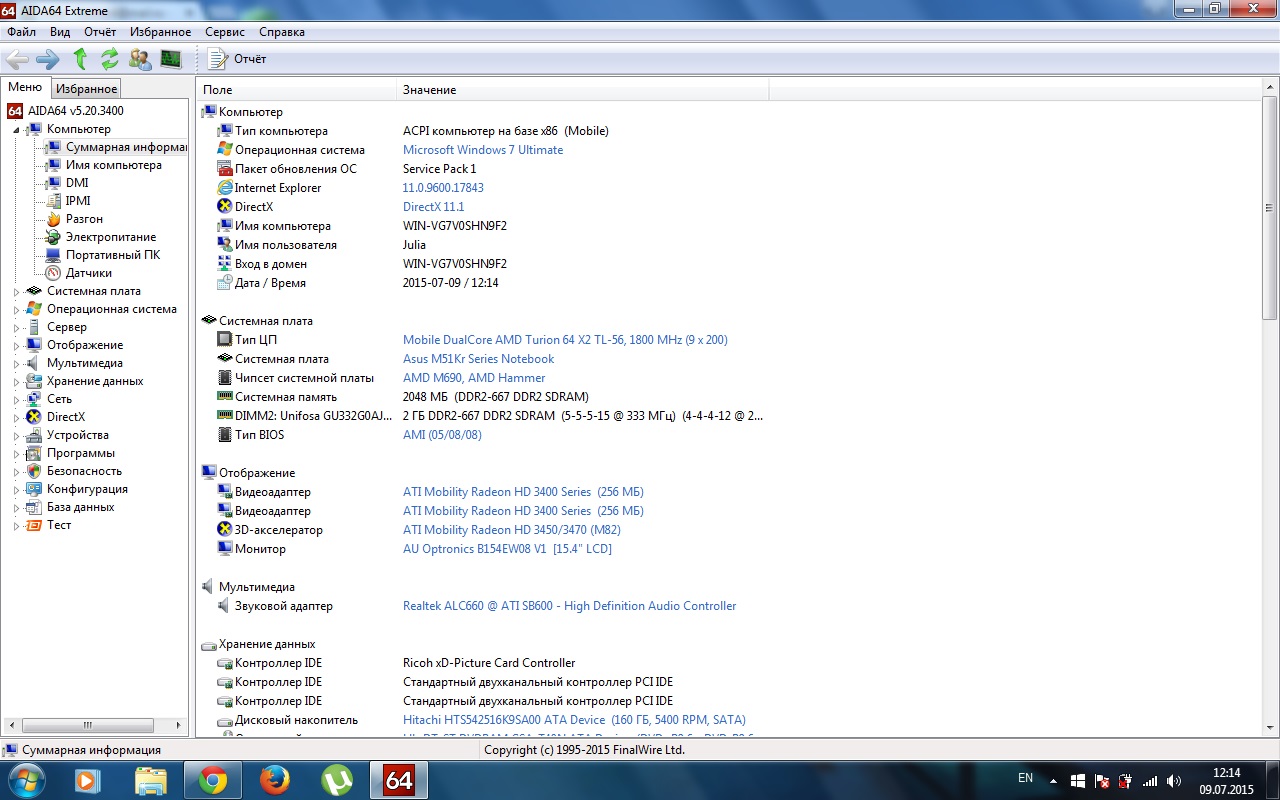Click the green Parent Level up arrow
Image resolution: width=1280 pixels, height=800 pixels.
pyautogui.click(x=80, y=59)
